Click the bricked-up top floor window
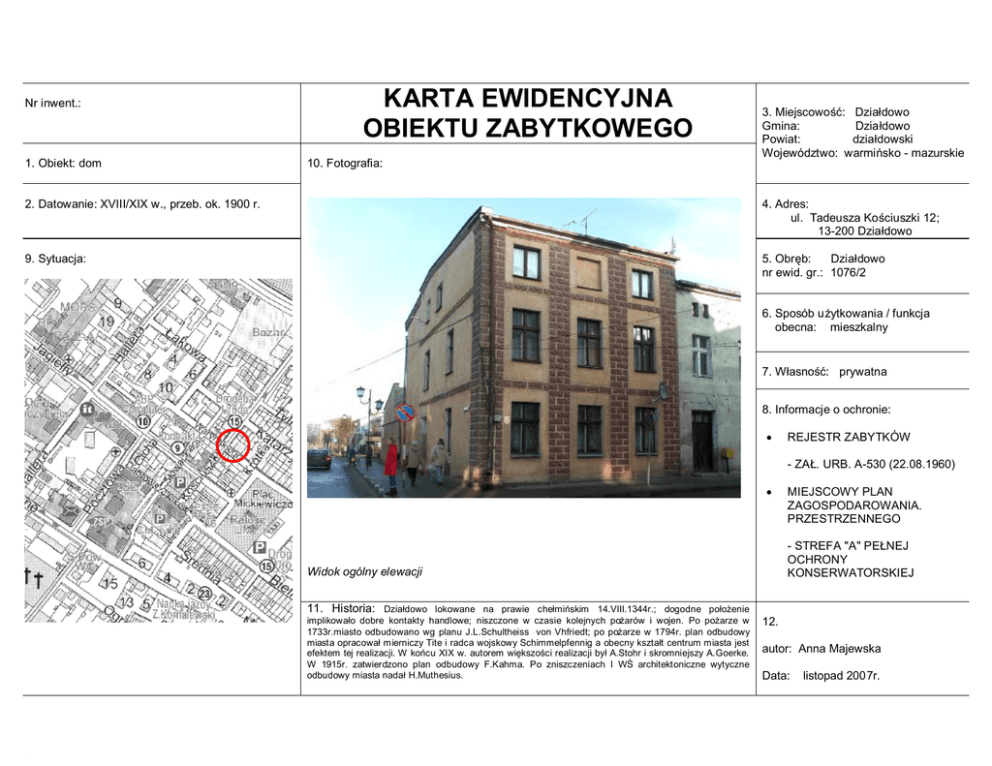 click(589, 274)
